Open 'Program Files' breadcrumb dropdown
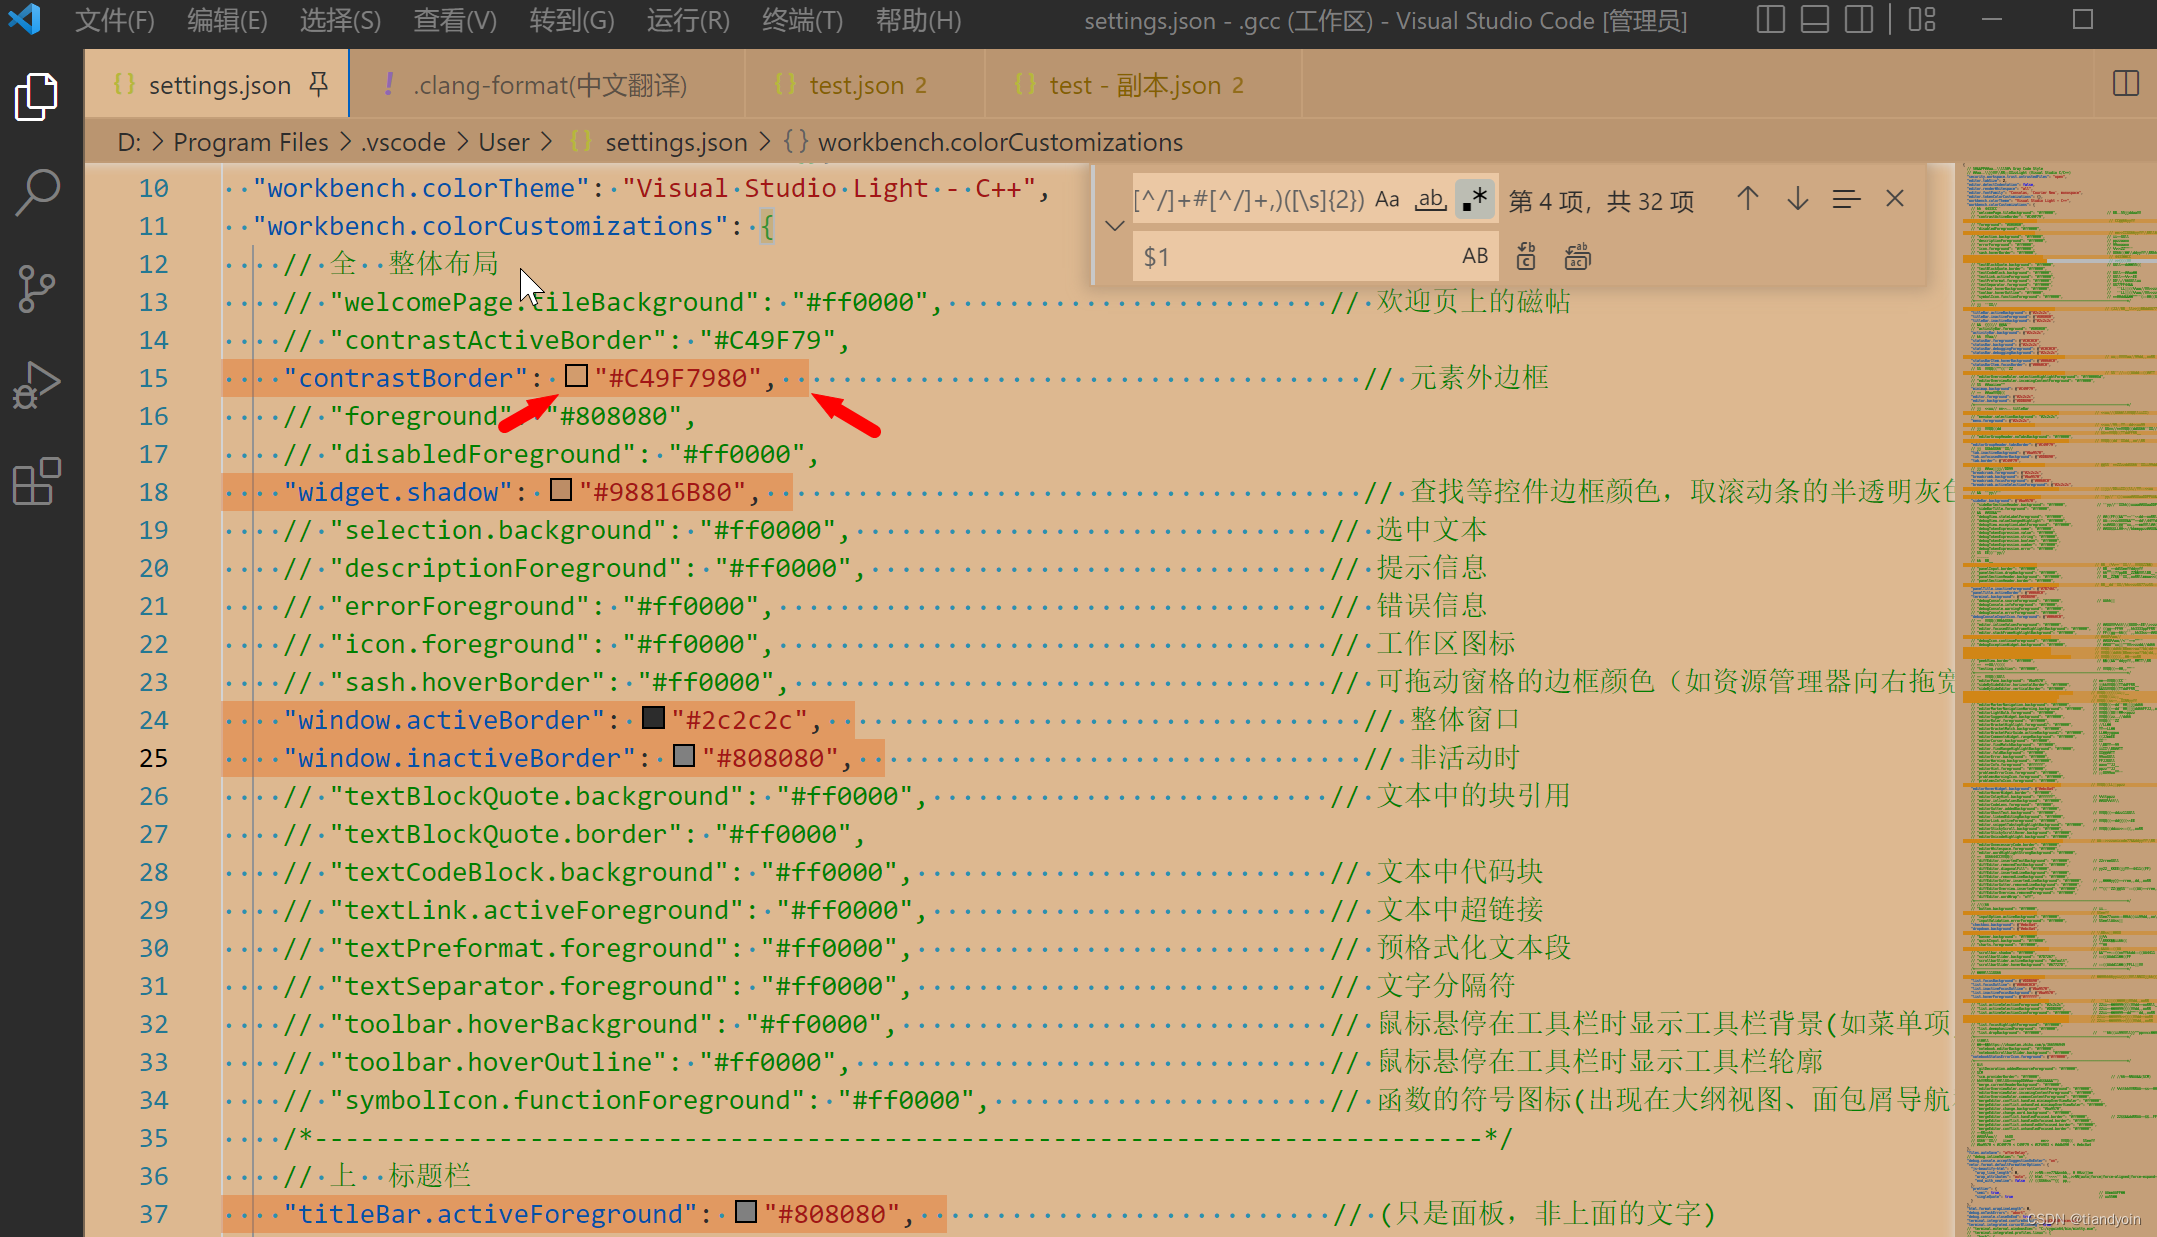Screen dimensions: 2157x1237 click(x=250, y=142)
